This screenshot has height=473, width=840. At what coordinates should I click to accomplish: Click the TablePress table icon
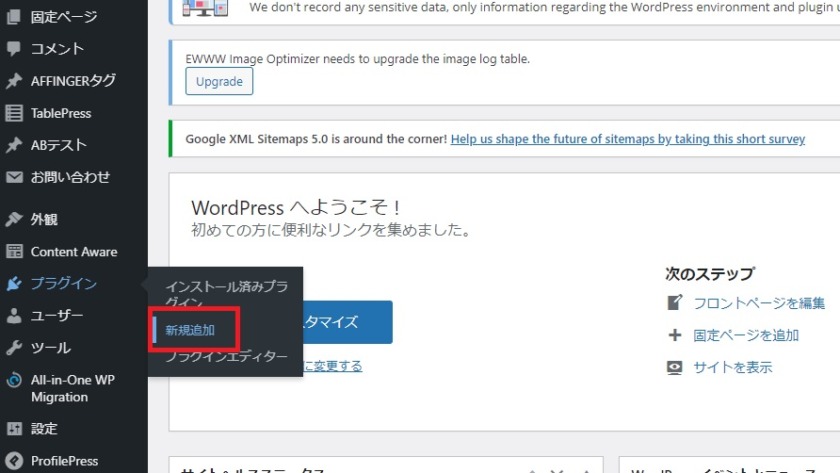pos(14,113)
